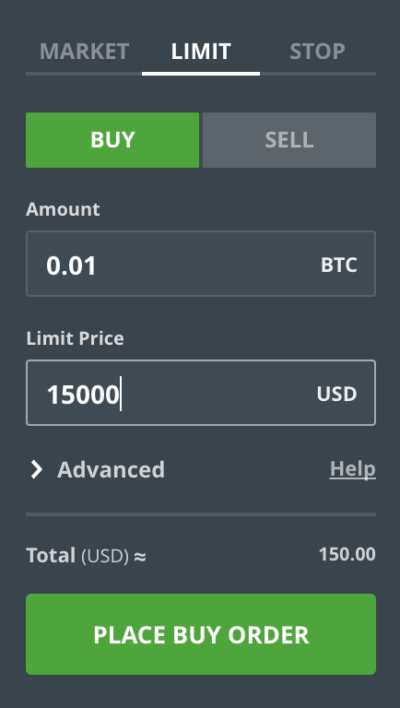
Task: Focus the Limit Price input field
Action: pos(201,393)
